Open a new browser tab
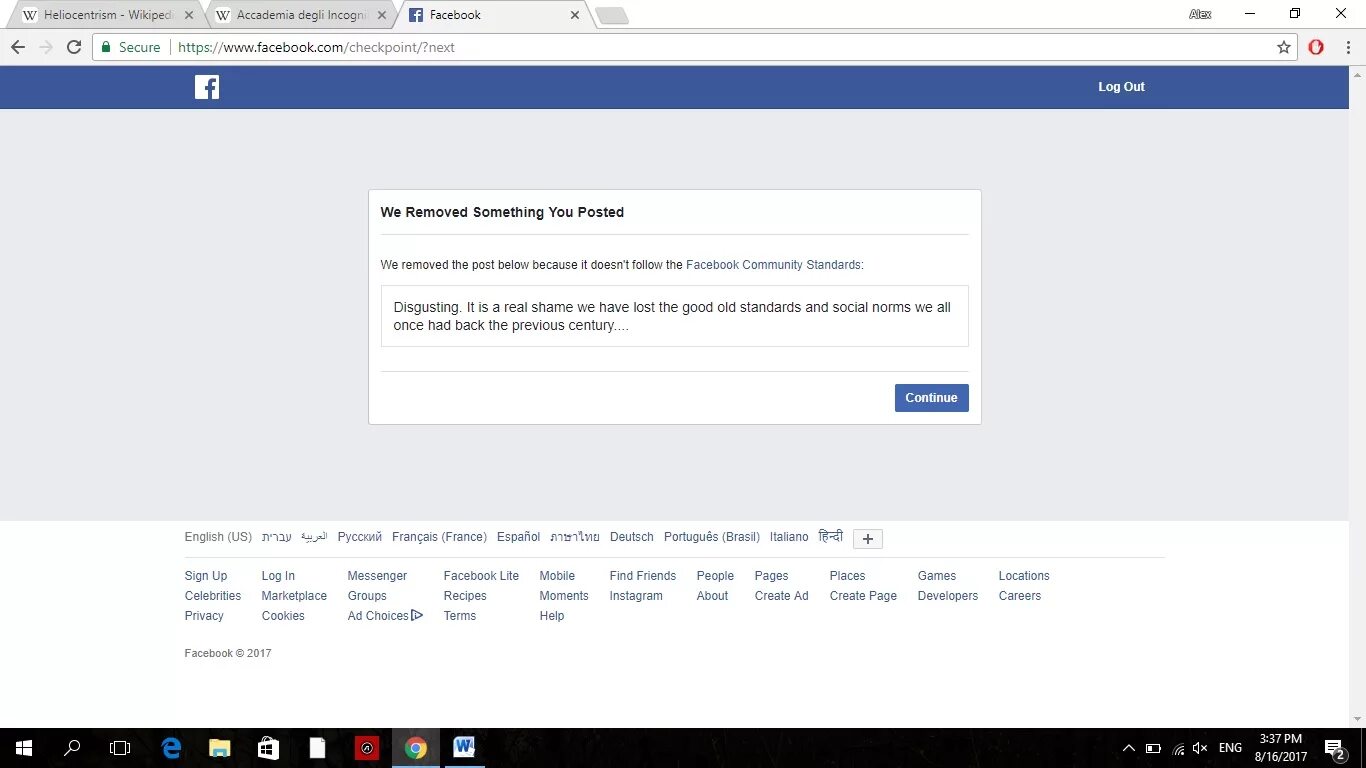 [x=611, y=15]
